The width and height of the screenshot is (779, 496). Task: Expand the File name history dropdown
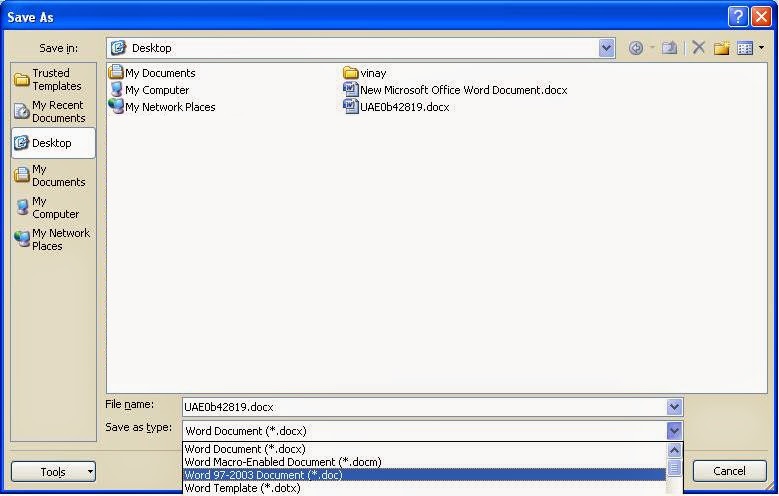(x=674, y=407)
